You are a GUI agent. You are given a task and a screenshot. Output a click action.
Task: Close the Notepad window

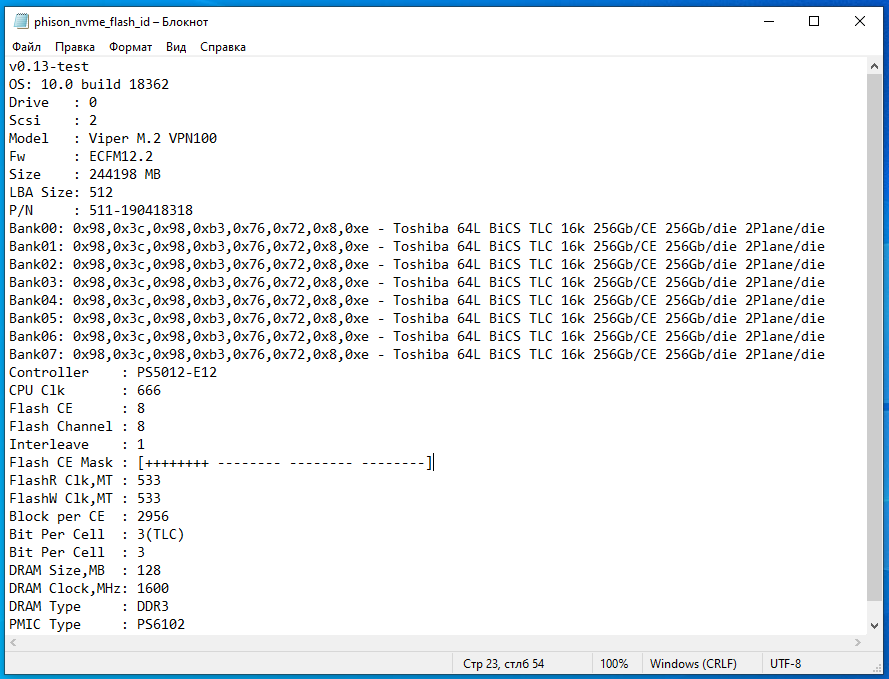(x=860, y=22)
